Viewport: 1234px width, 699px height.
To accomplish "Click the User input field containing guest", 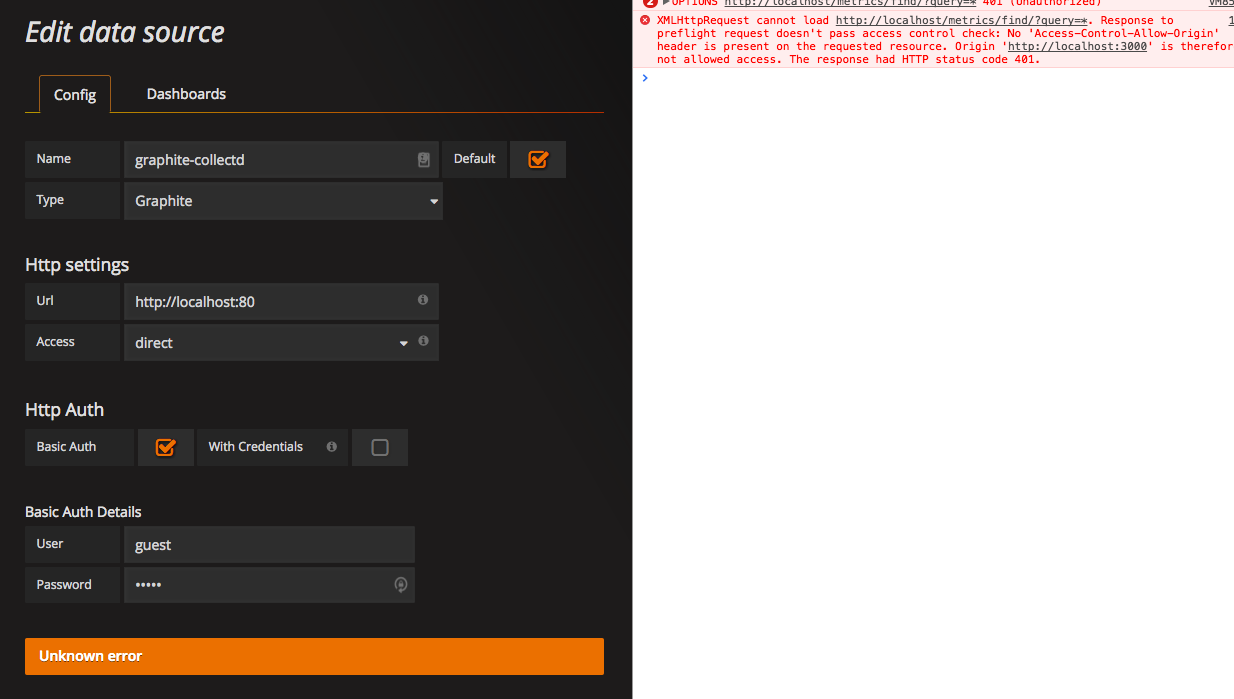I will pos(270,544).
